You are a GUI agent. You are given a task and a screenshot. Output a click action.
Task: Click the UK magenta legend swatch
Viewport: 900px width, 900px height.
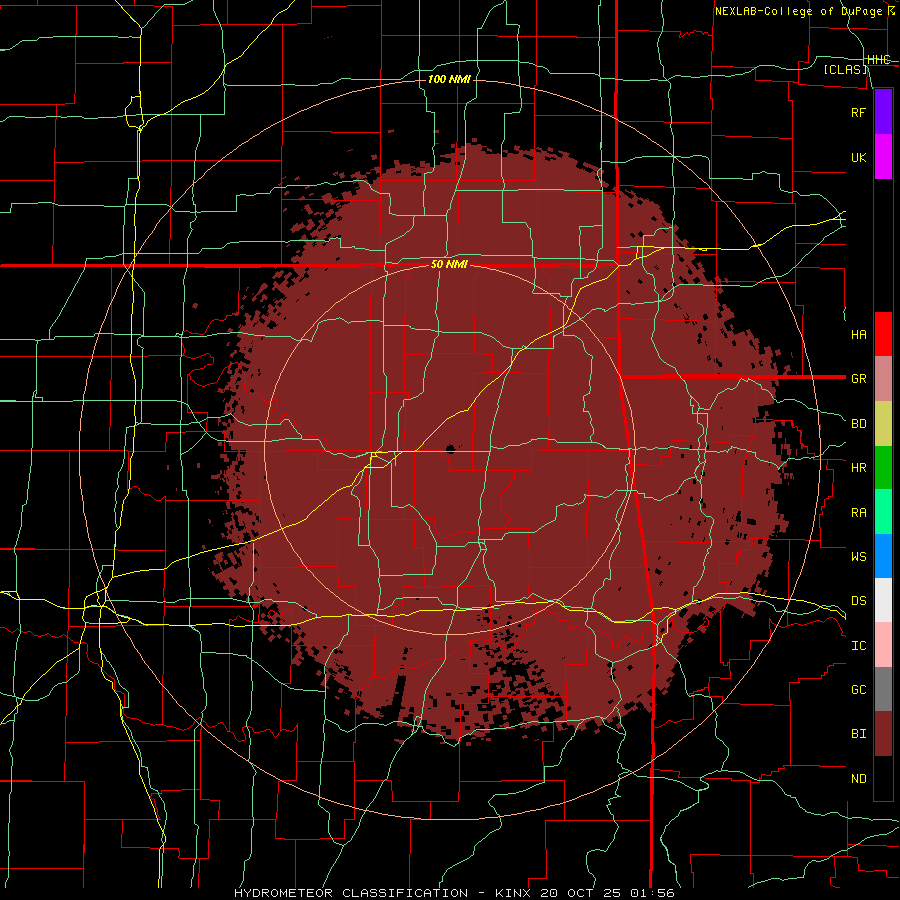883,157
